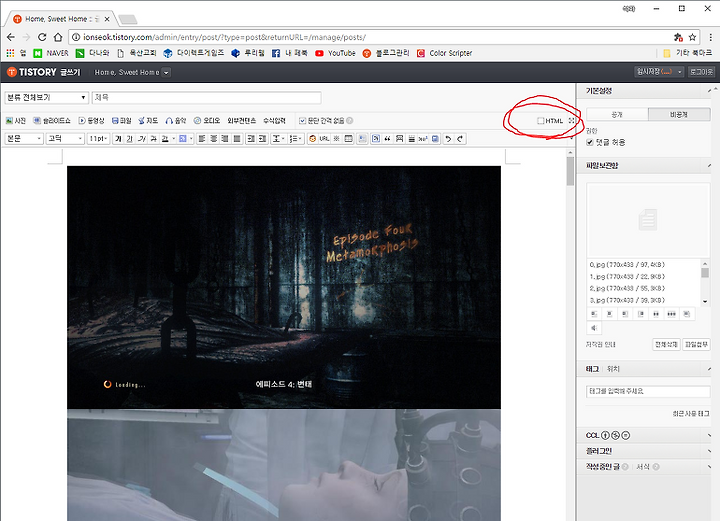Justify text alignment
Image resolution: width=720 pixels, height=521 pixels.
[x=237, y=139]
